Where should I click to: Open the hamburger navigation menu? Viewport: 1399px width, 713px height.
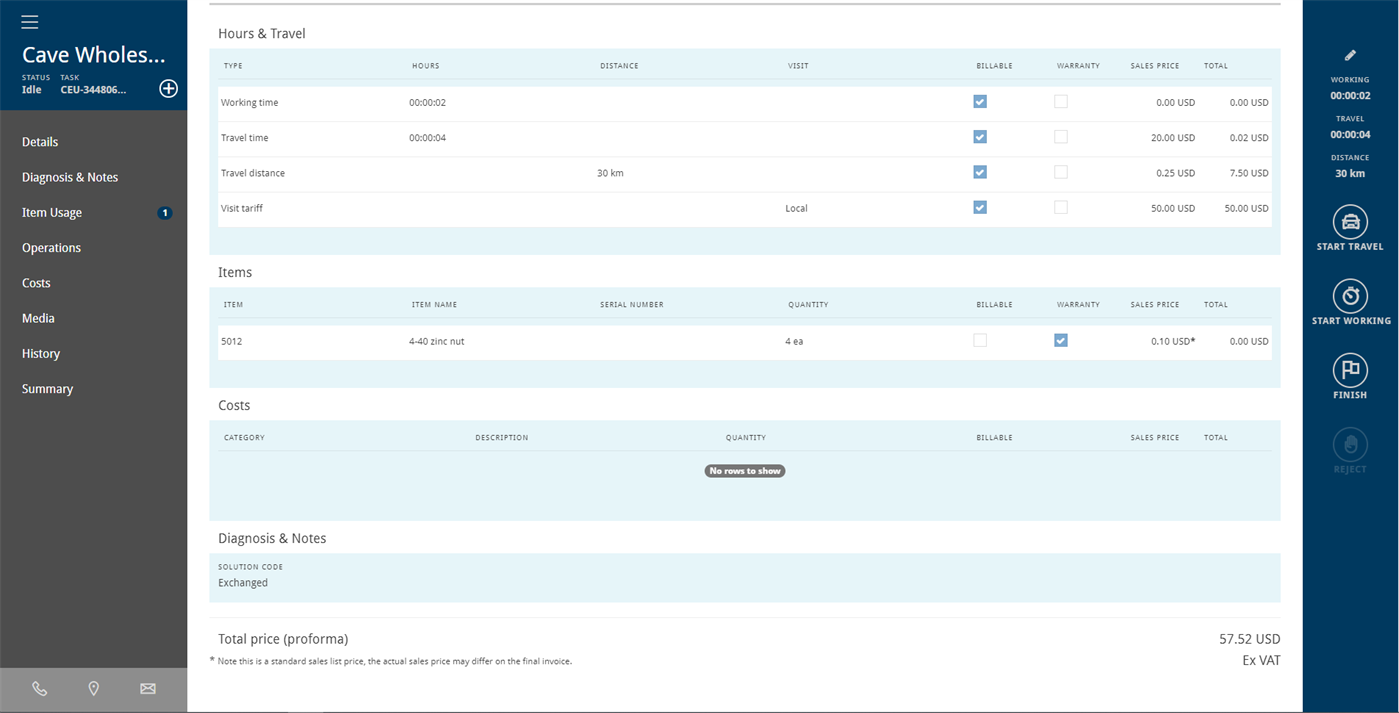click(28, 20)
